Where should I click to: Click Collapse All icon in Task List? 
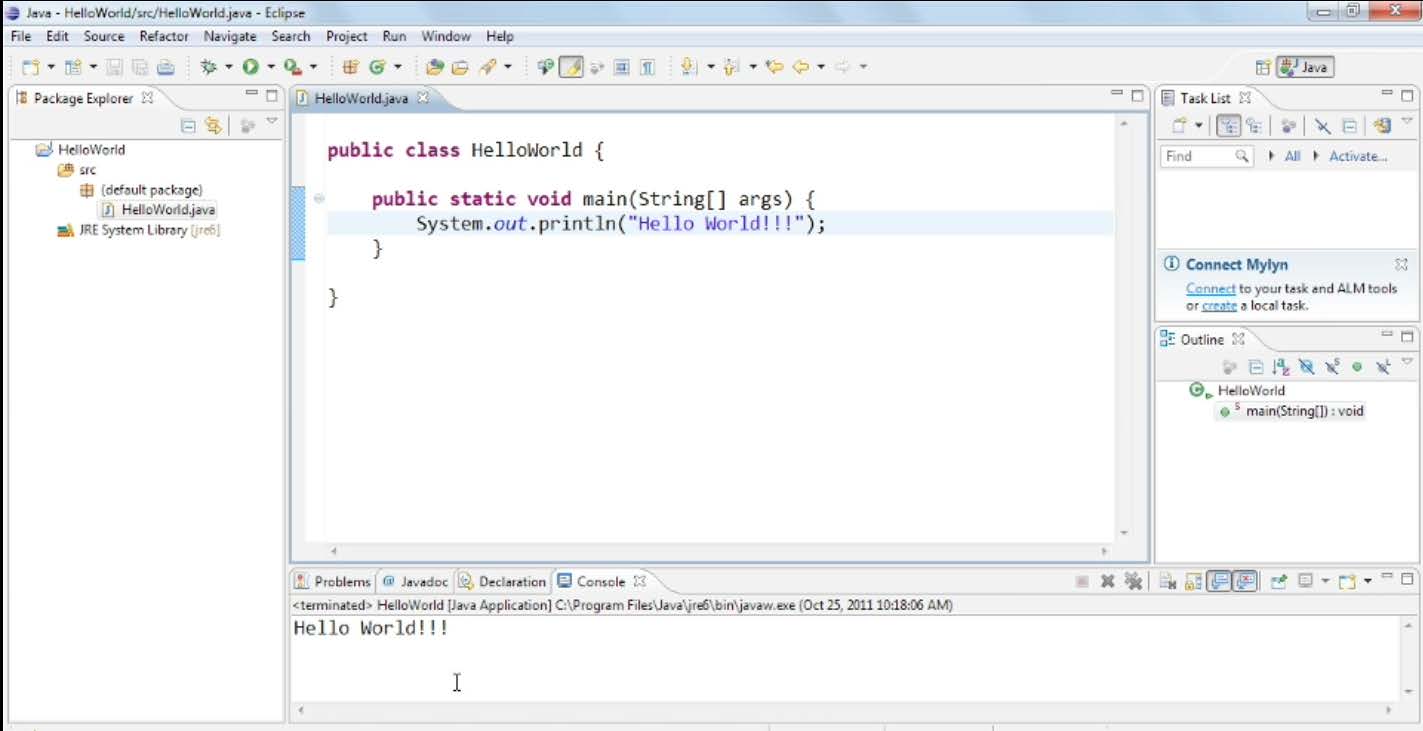click(x=1349, y=126)
